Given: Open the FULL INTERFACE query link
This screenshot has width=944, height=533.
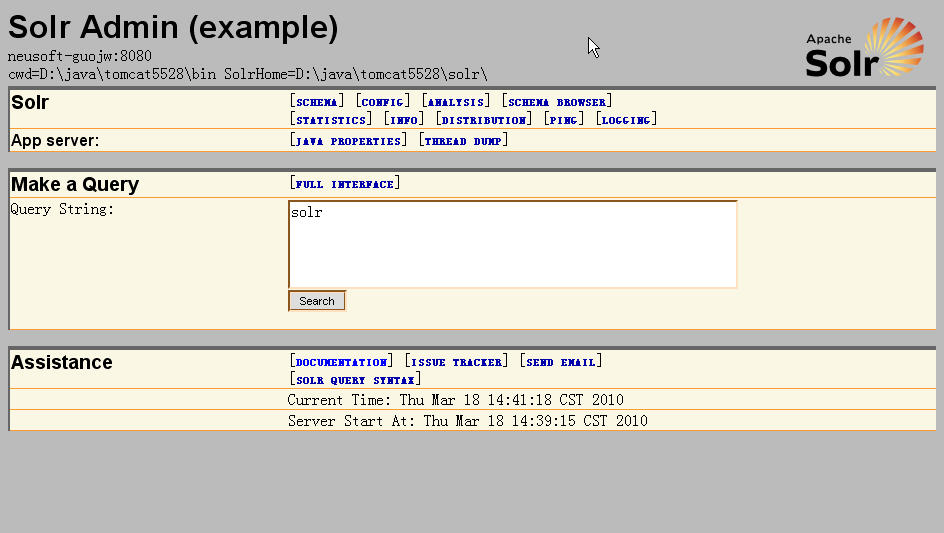Looking at the screenshot, I should pos(344,184).
